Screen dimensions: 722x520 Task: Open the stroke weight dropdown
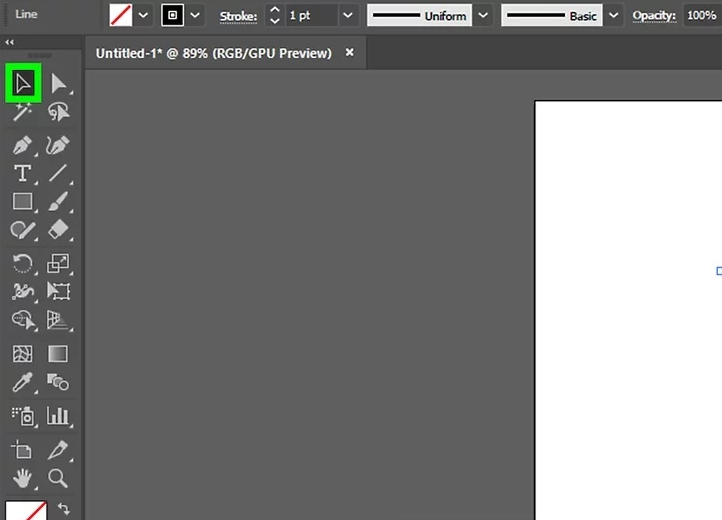coord(348,15)
